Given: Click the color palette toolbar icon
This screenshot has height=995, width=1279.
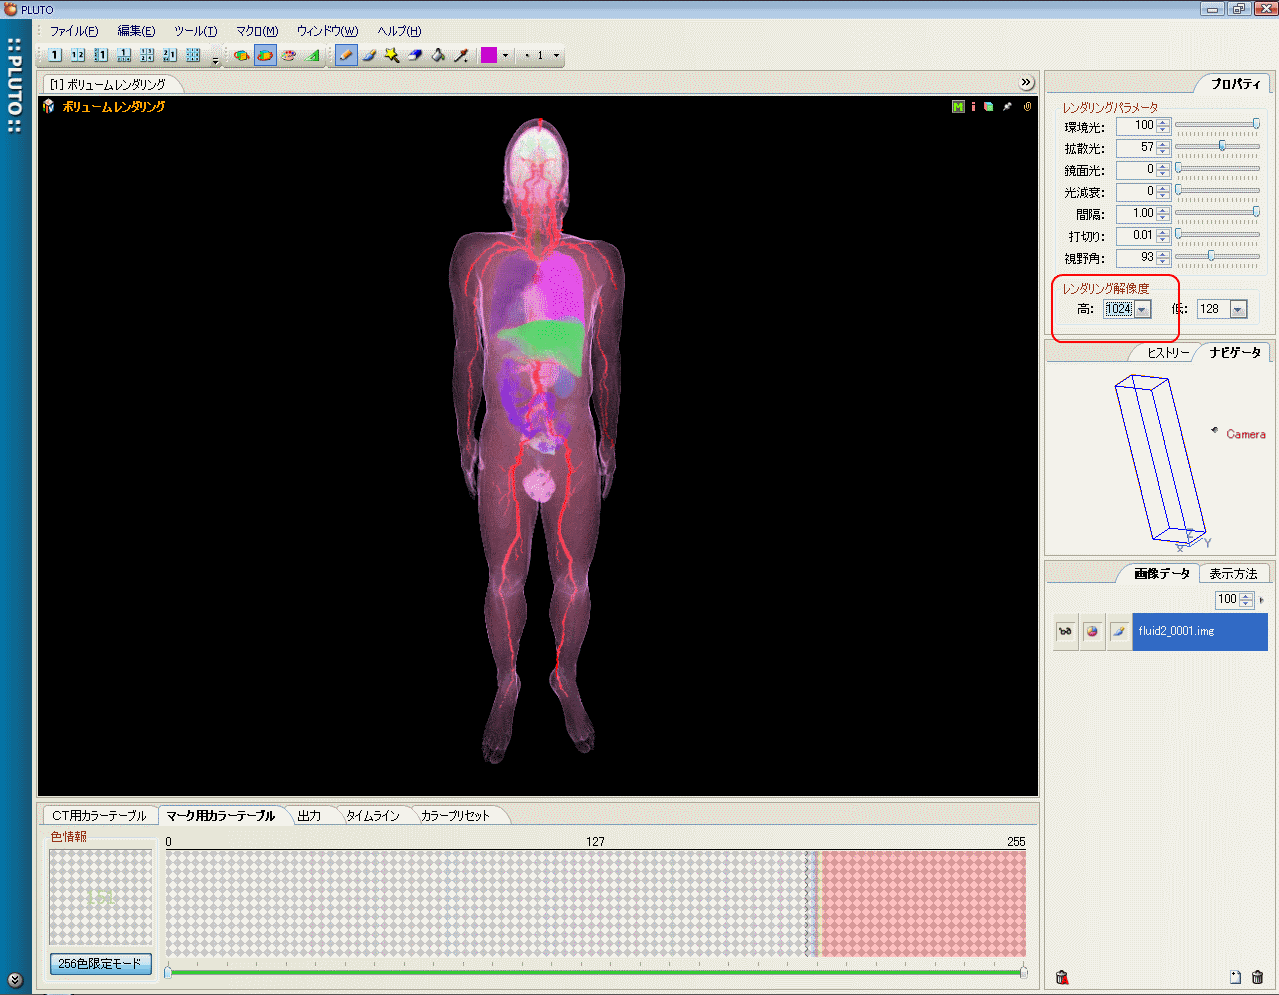Looking at the screenshot, I should [x=288, y=55].
